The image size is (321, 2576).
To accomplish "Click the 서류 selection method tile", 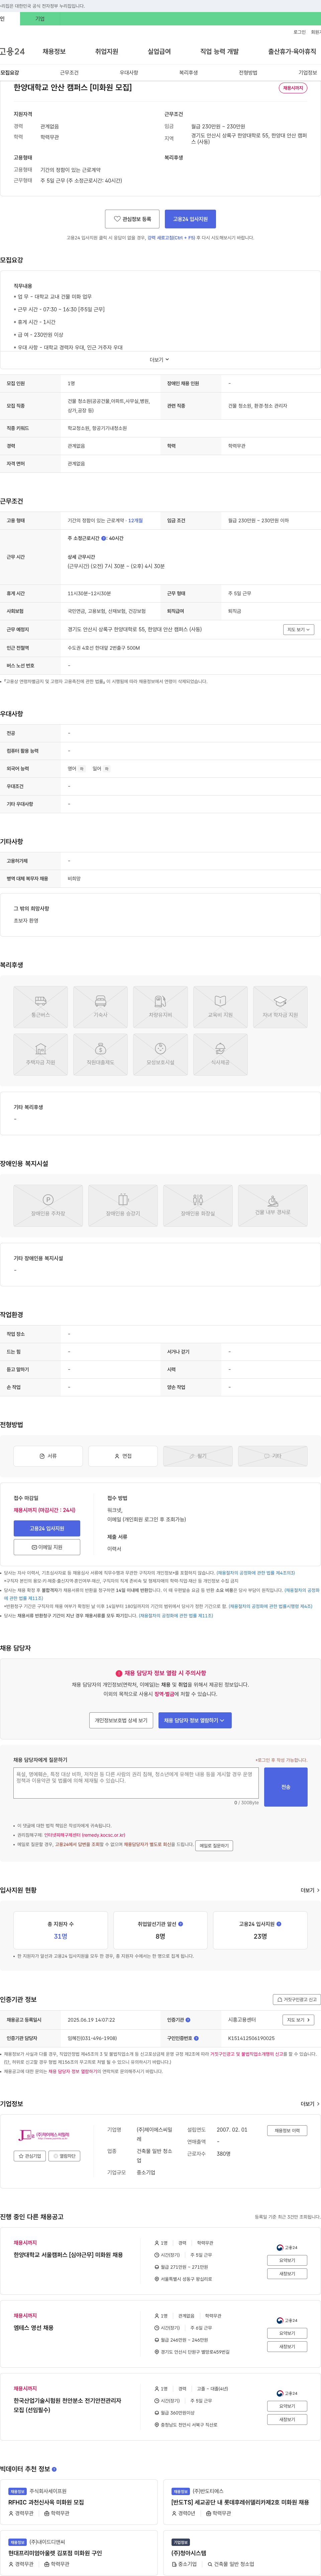I will [x=48, y=1456].
